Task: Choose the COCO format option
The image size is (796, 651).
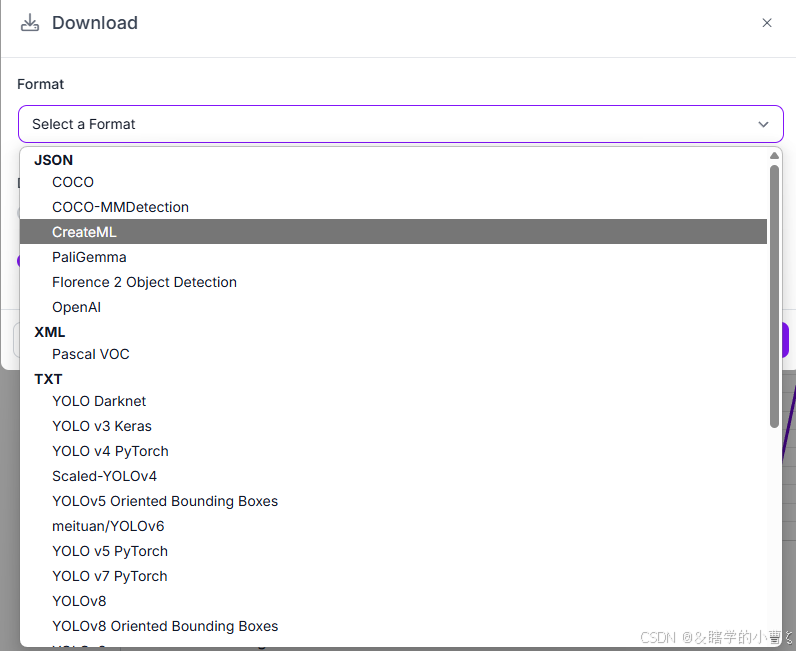Action: pyautogui.click(x=393, y=182)
